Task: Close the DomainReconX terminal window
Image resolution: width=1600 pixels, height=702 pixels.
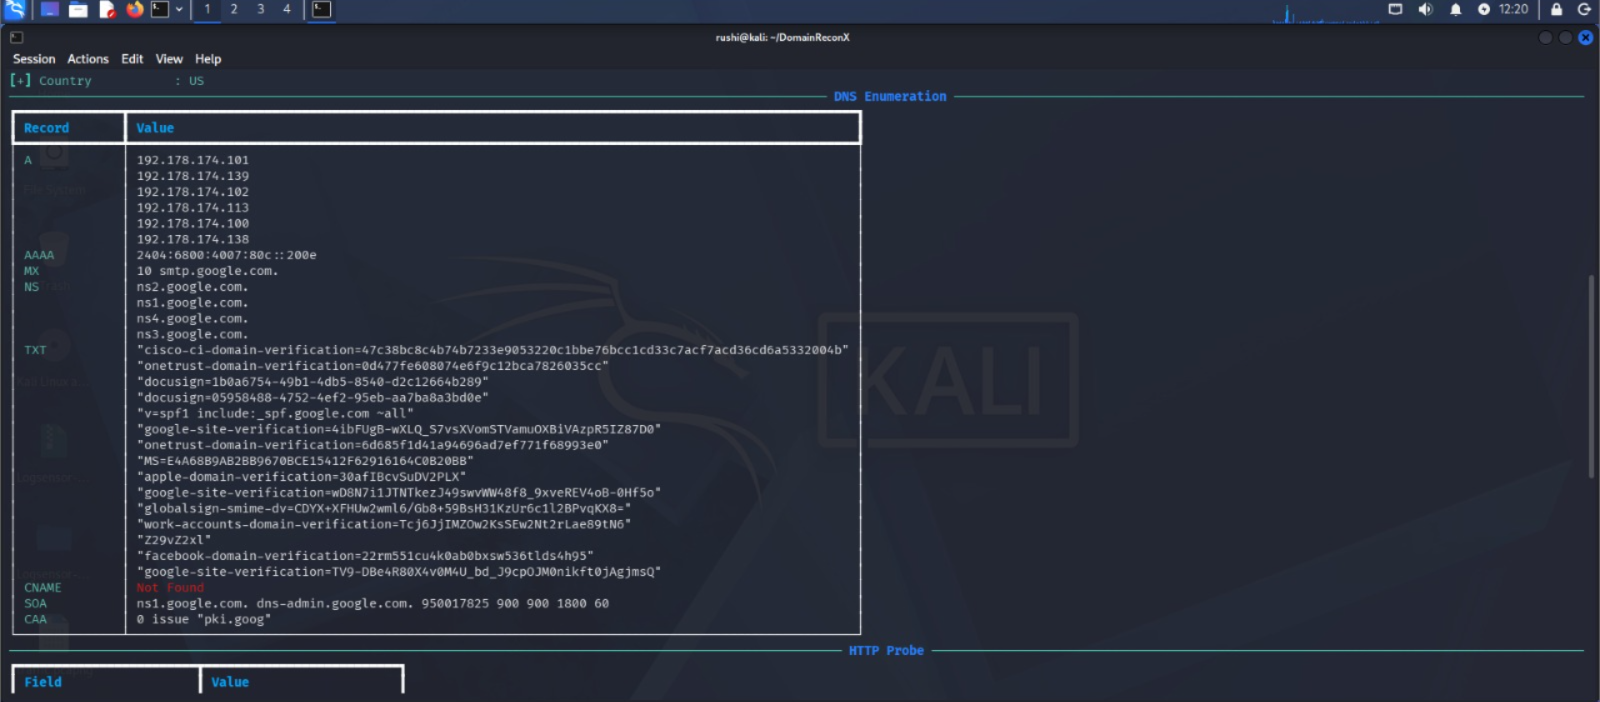Action: [x=1586, y=38]
